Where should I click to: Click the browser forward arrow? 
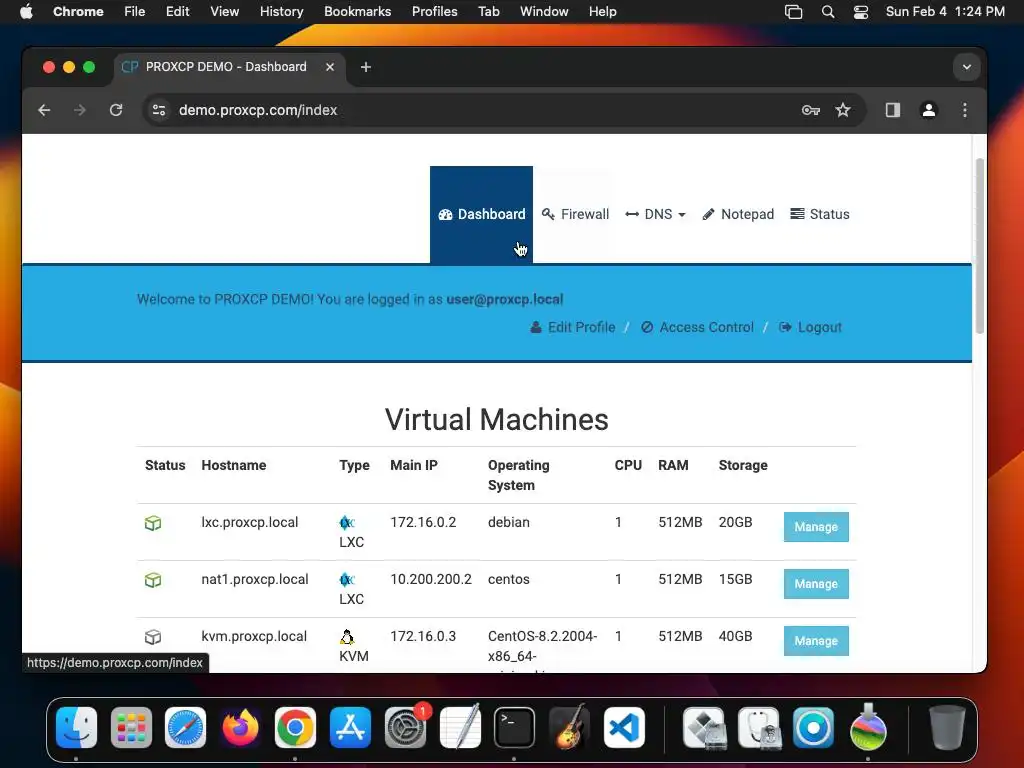pos(80,110)
